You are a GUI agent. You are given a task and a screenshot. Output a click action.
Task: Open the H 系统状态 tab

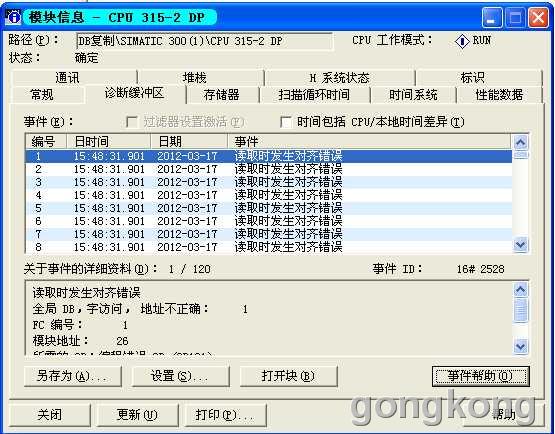click(x=339, y=78)
